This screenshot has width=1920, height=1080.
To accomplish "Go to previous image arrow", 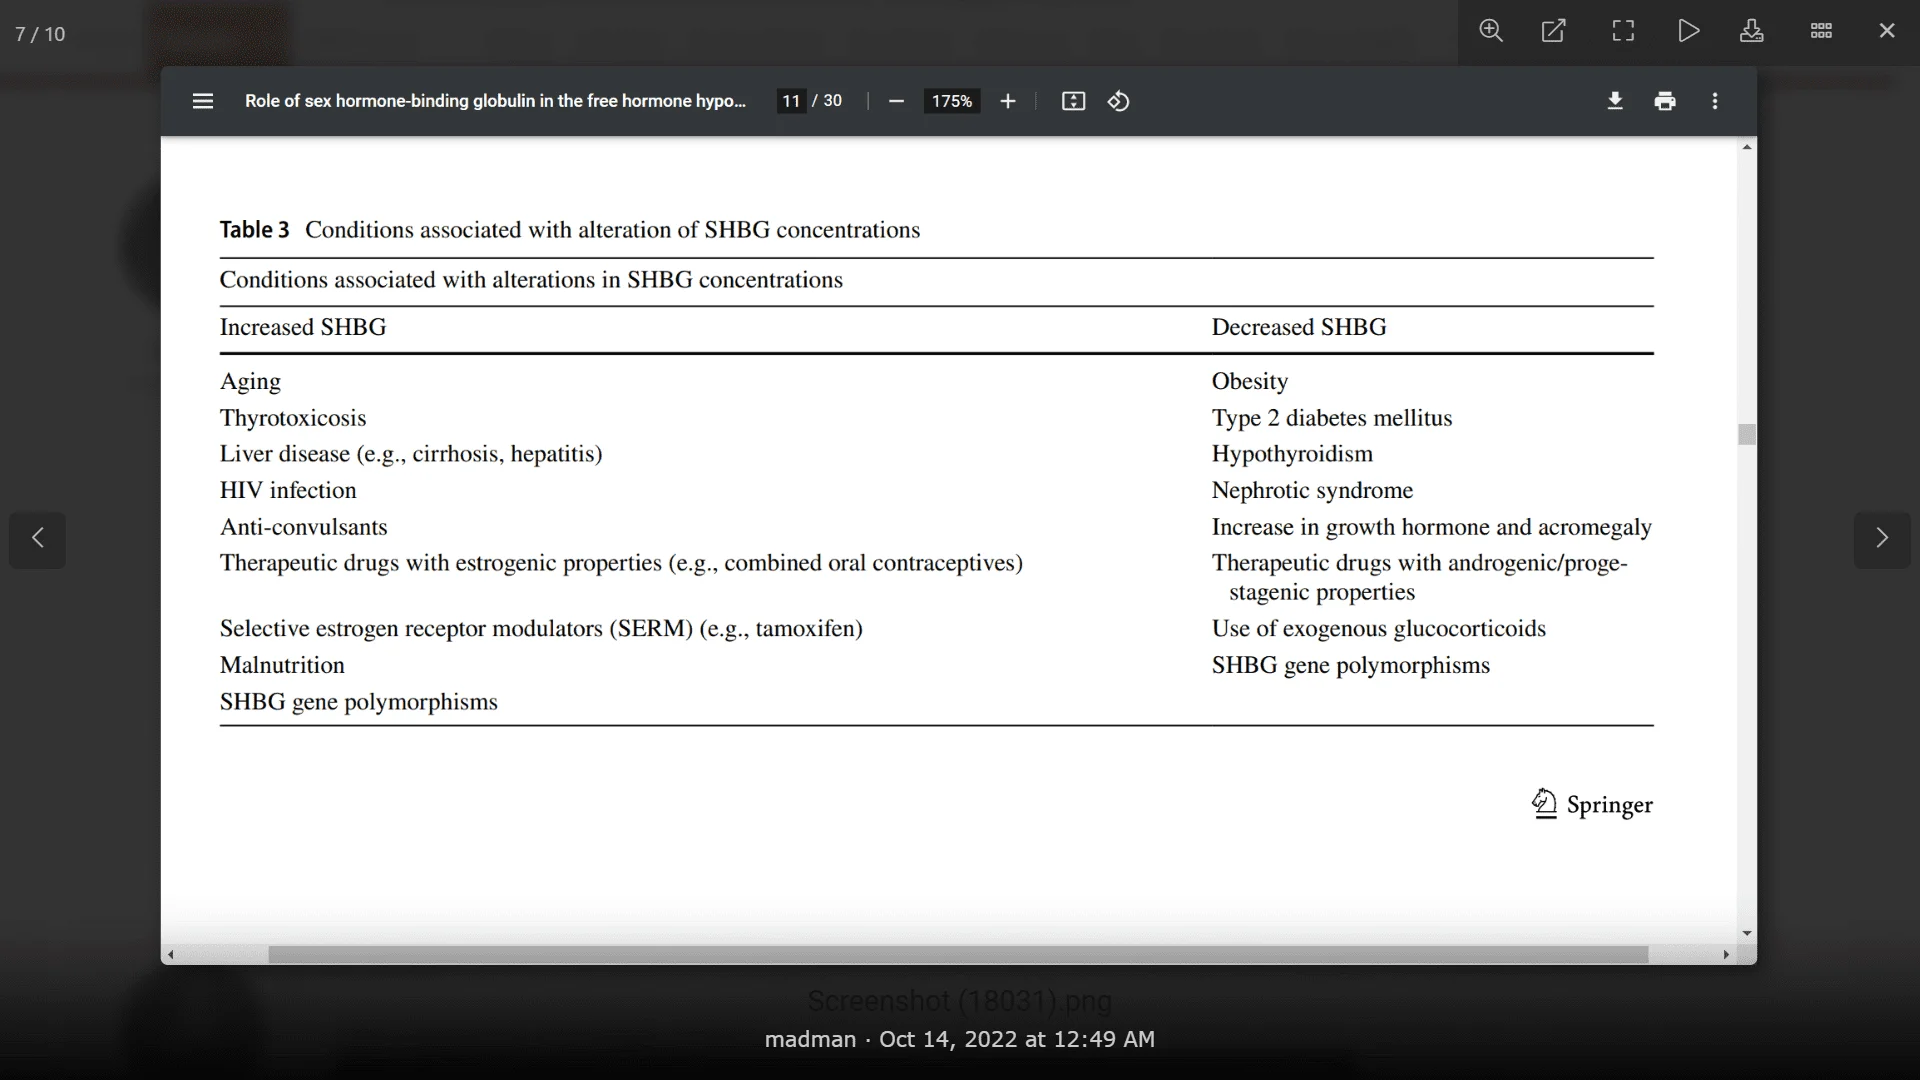I will coord(38,539).
